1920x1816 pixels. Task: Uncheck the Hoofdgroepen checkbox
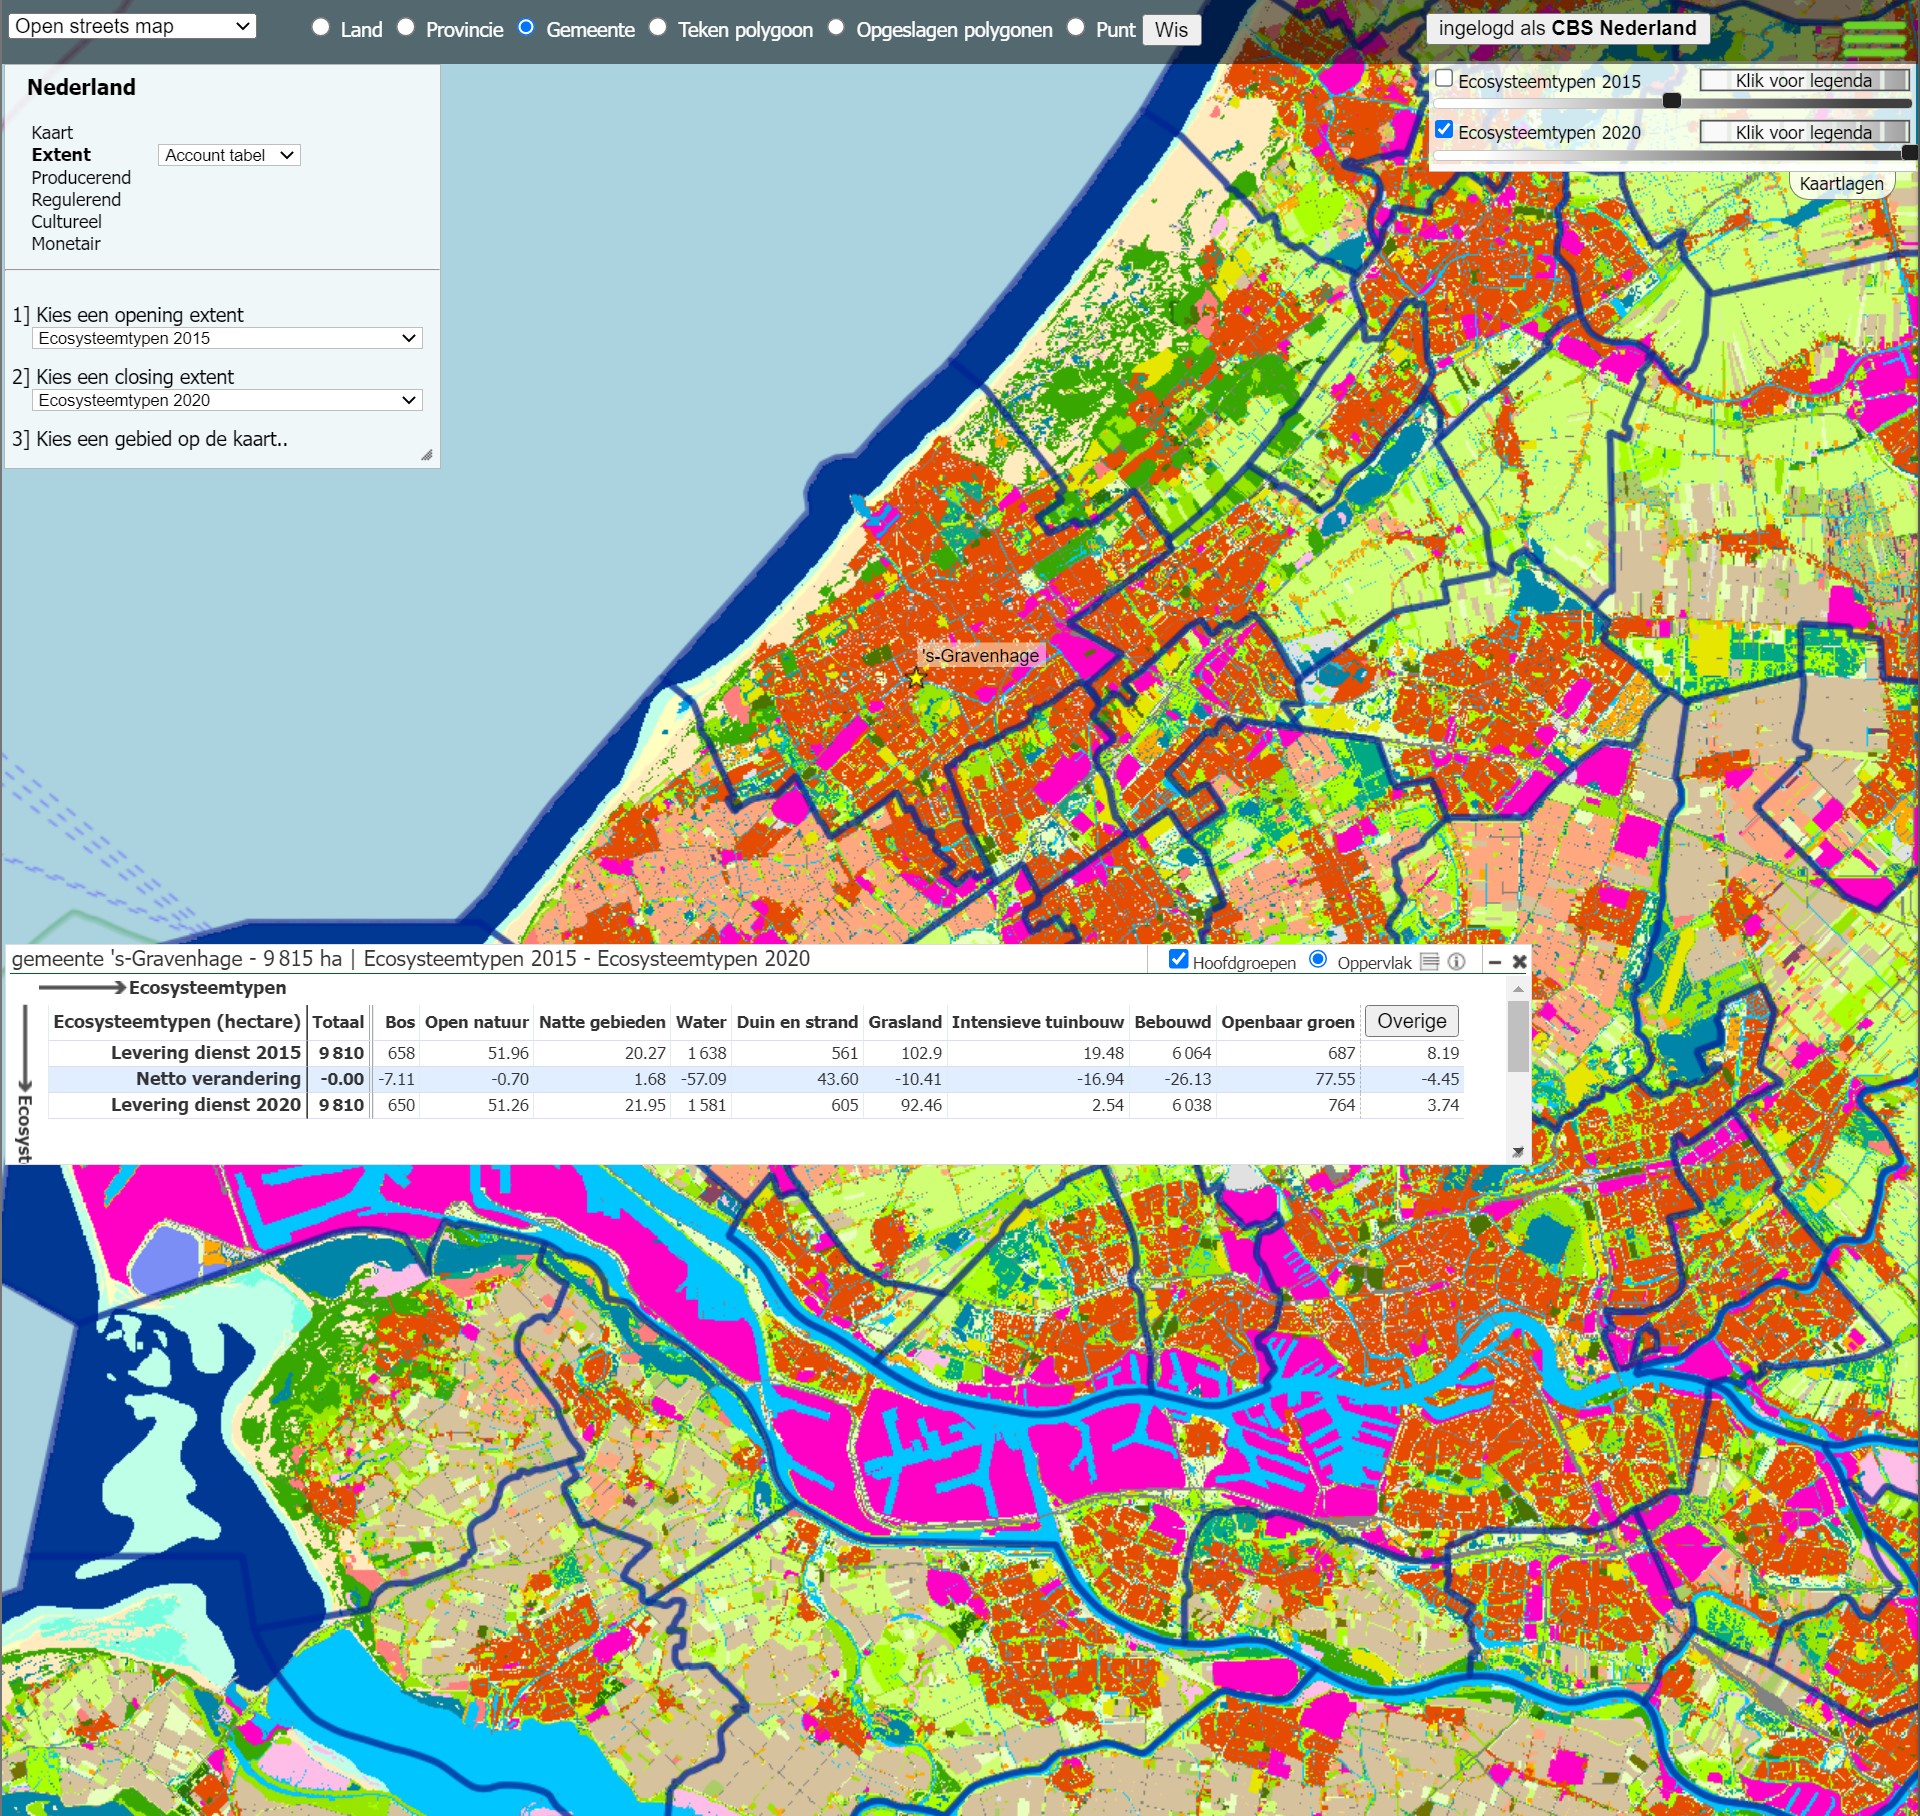click(1179, 960)
